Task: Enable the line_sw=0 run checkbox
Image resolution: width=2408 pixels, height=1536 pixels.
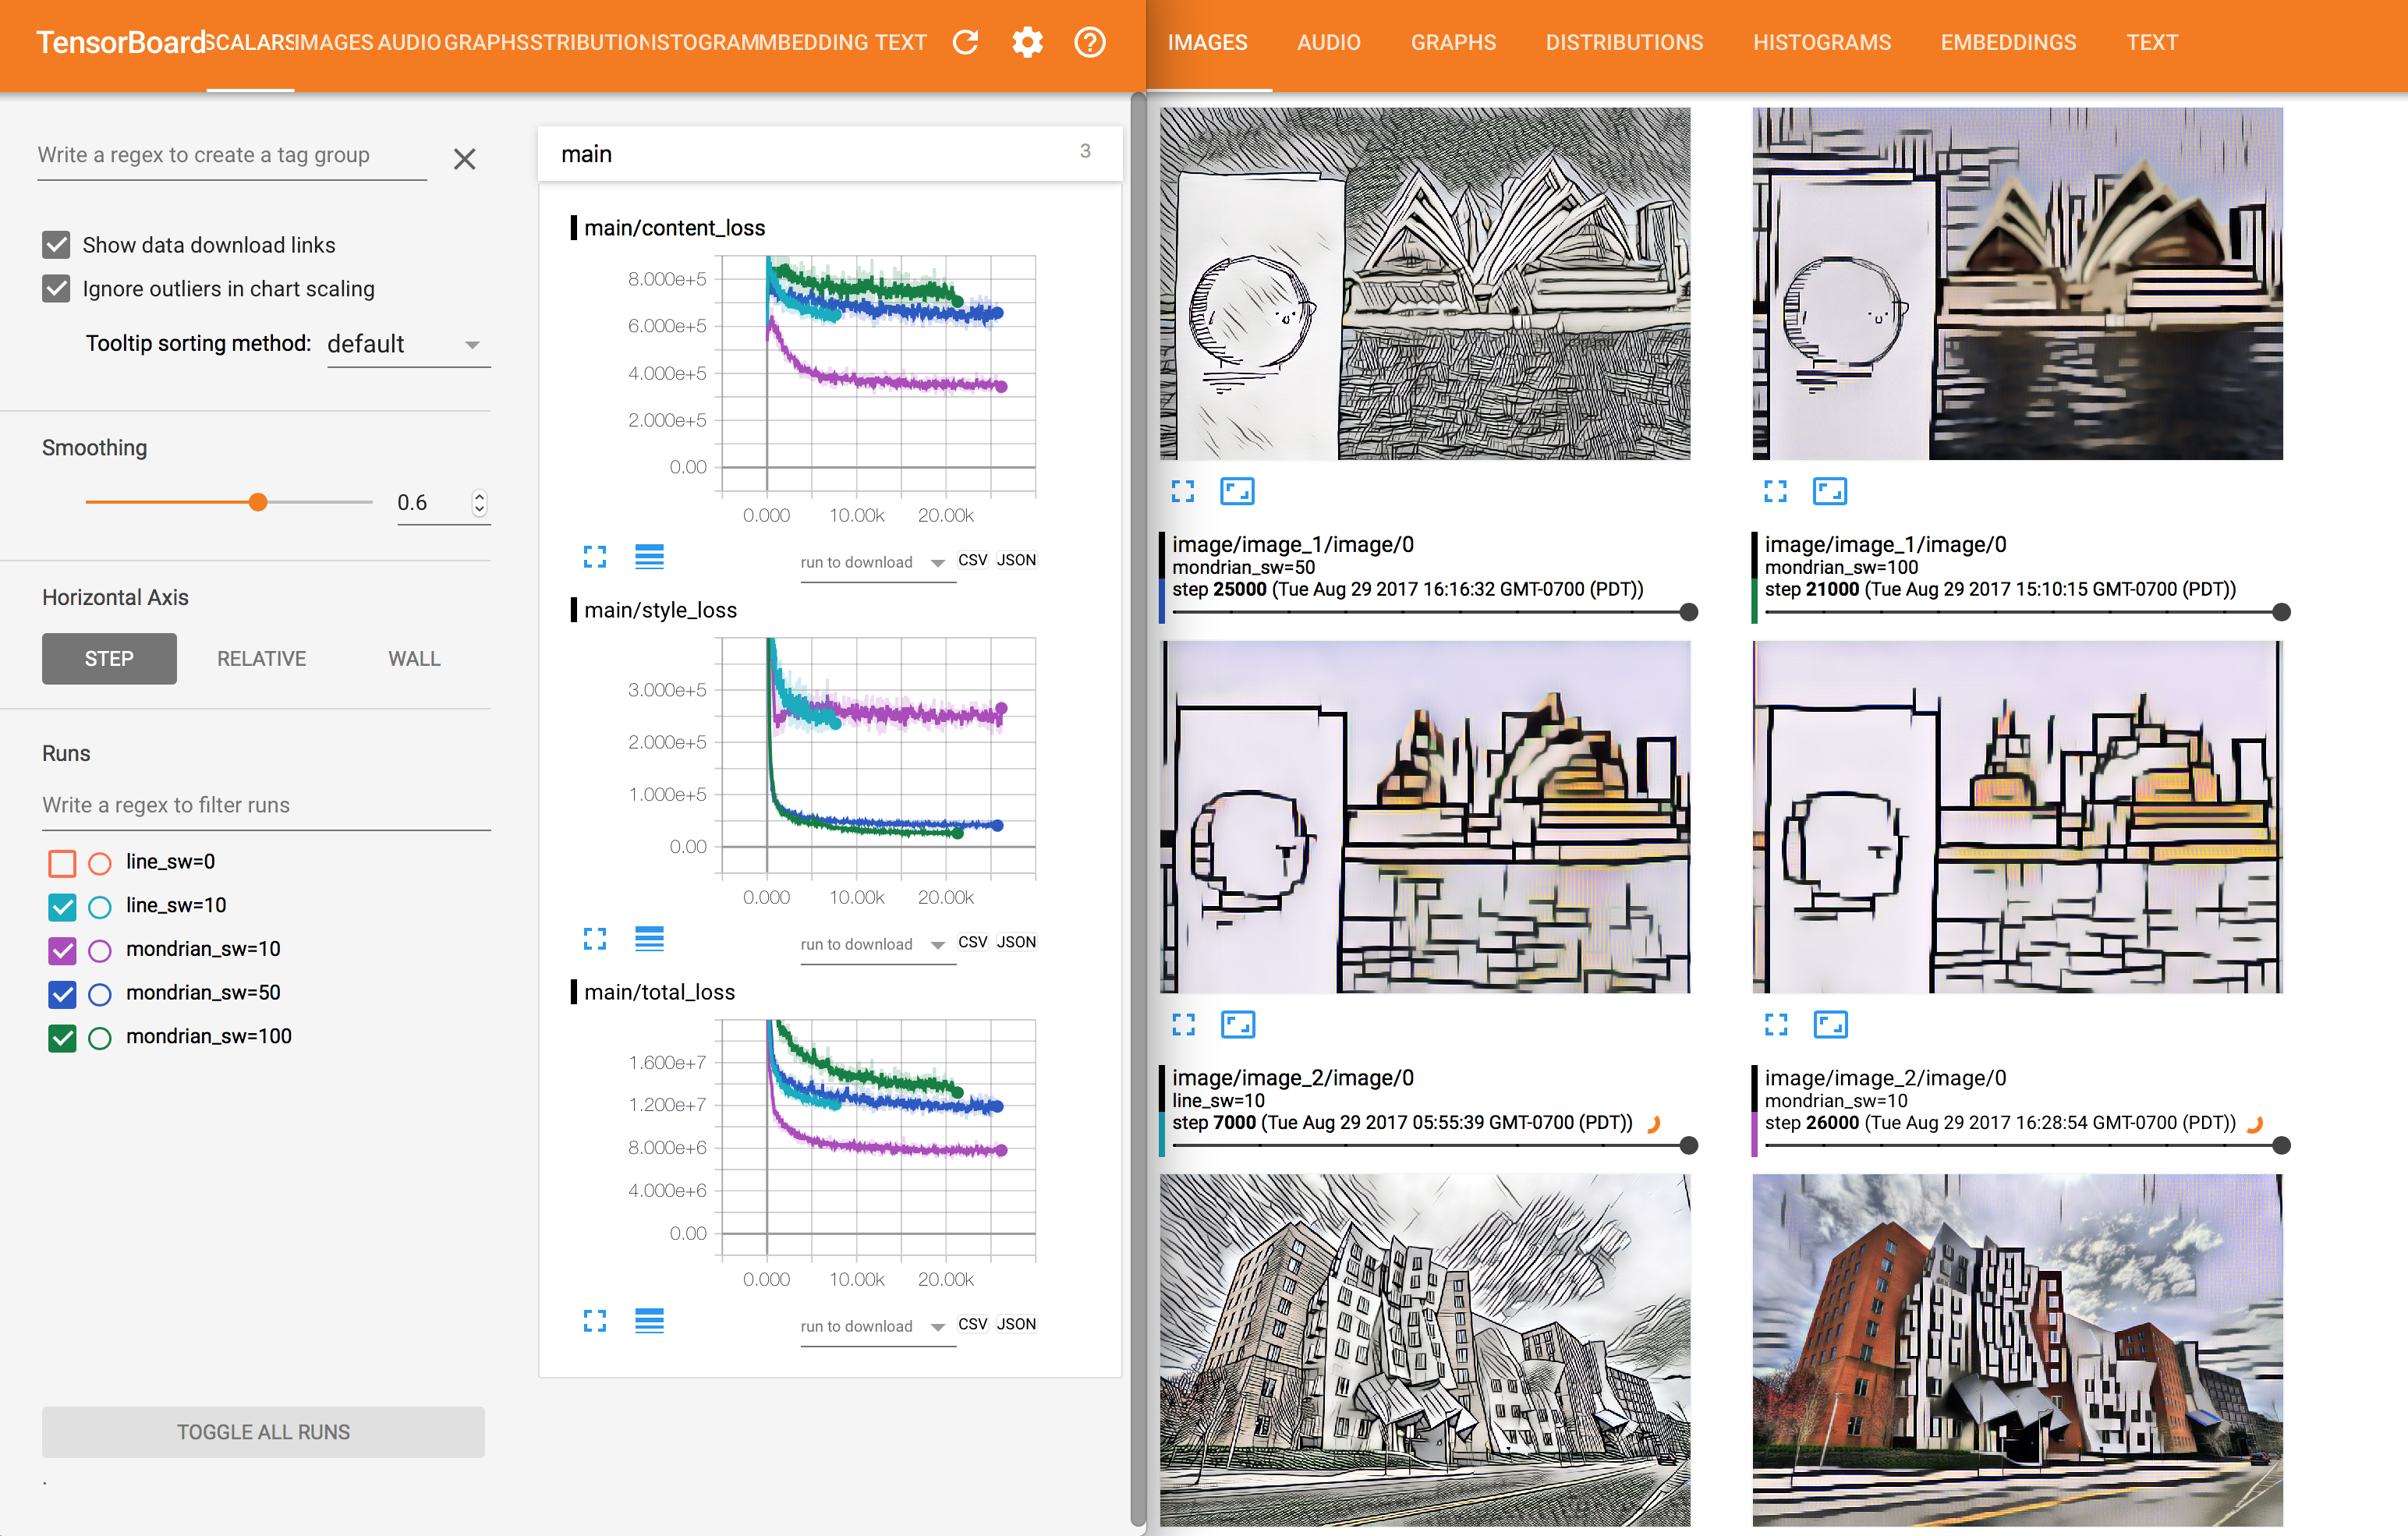Action: (x=62, y=862)
